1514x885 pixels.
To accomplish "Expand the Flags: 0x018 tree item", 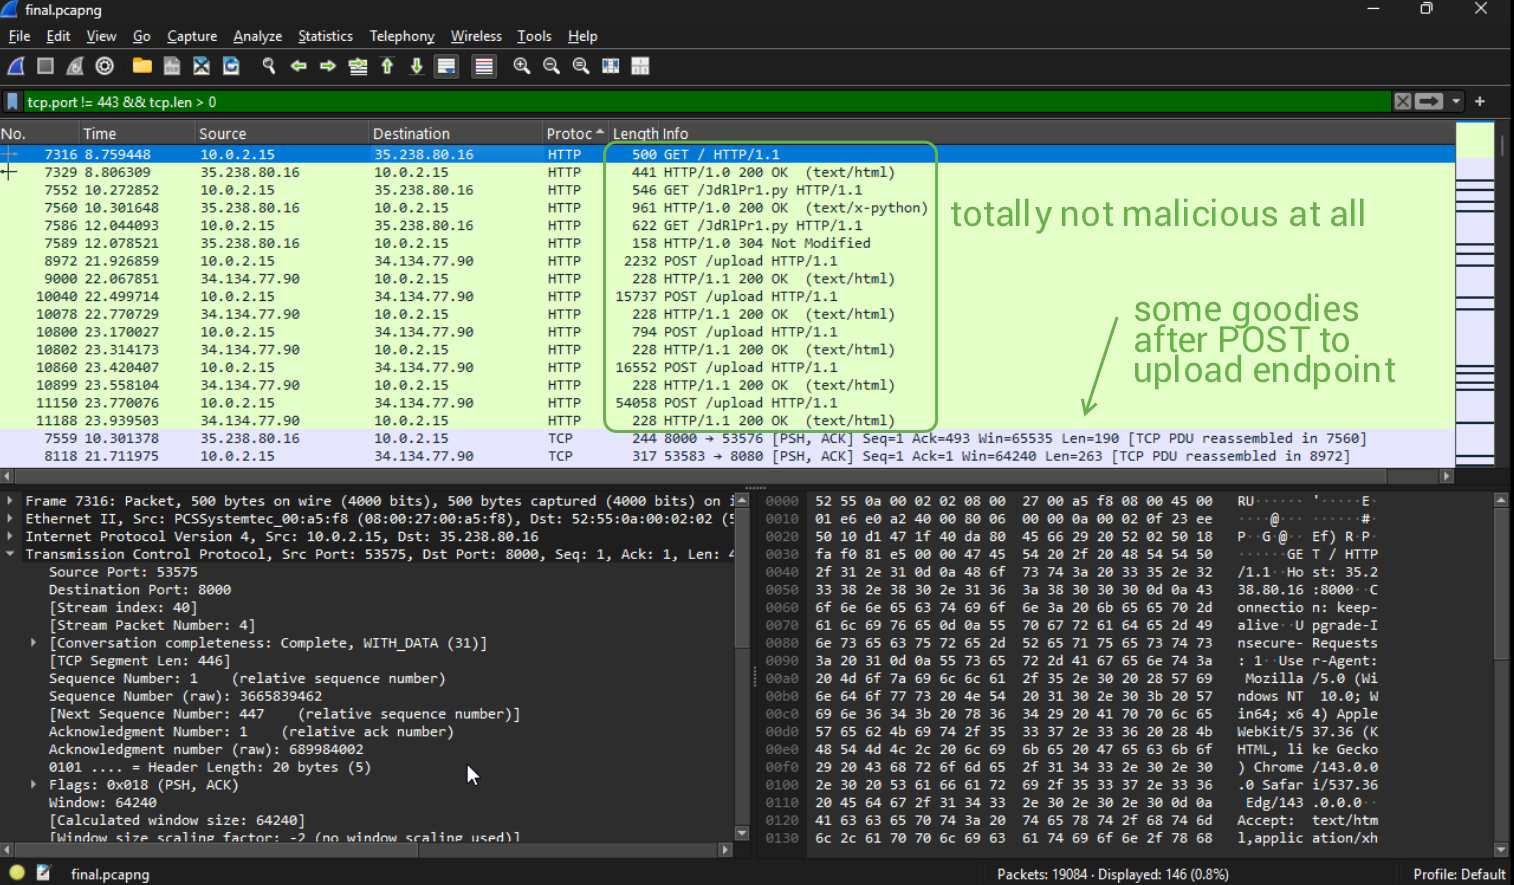I will (33, 785).
